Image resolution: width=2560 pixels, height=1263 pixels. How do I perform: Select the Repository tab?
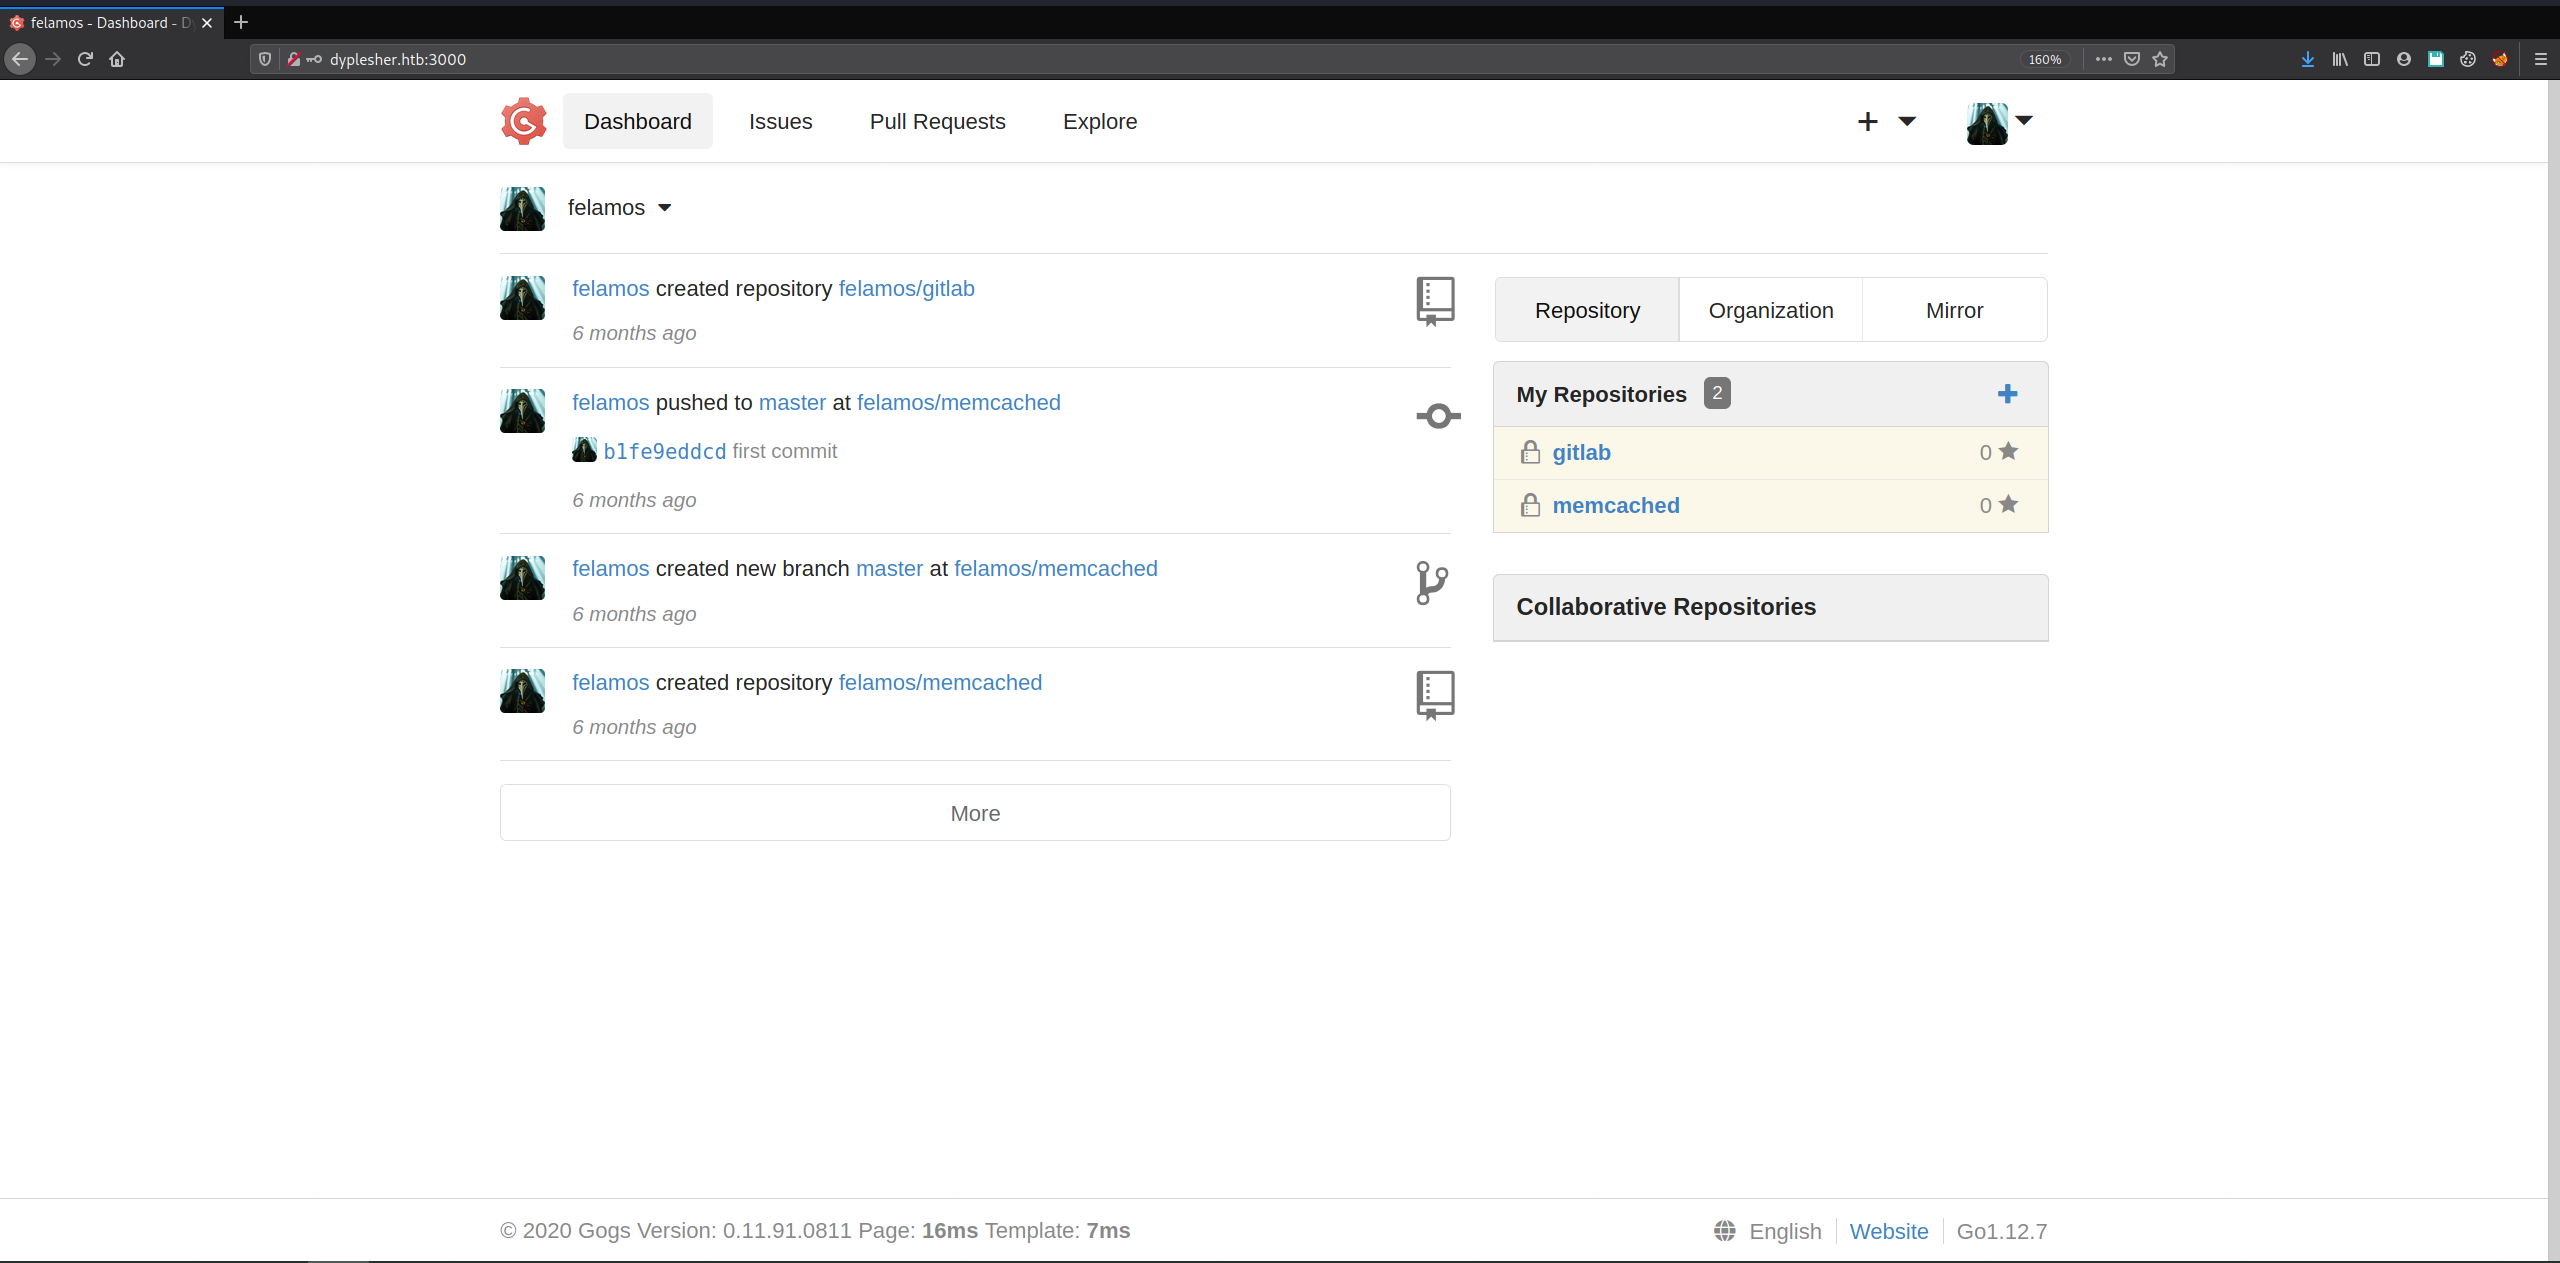coord(1587,310)
